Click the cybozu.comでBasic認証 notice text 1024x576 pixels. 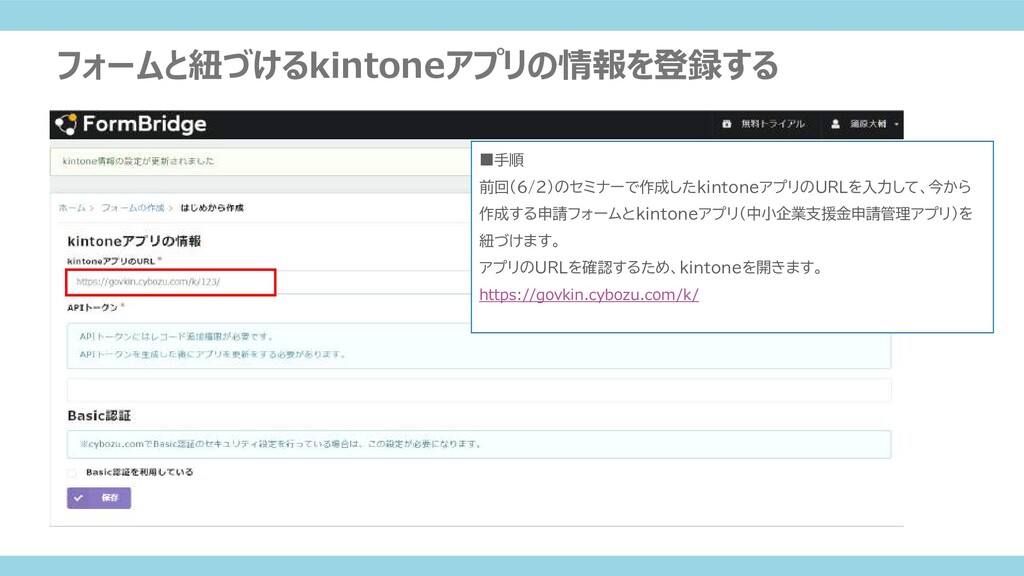pos(281,444)
